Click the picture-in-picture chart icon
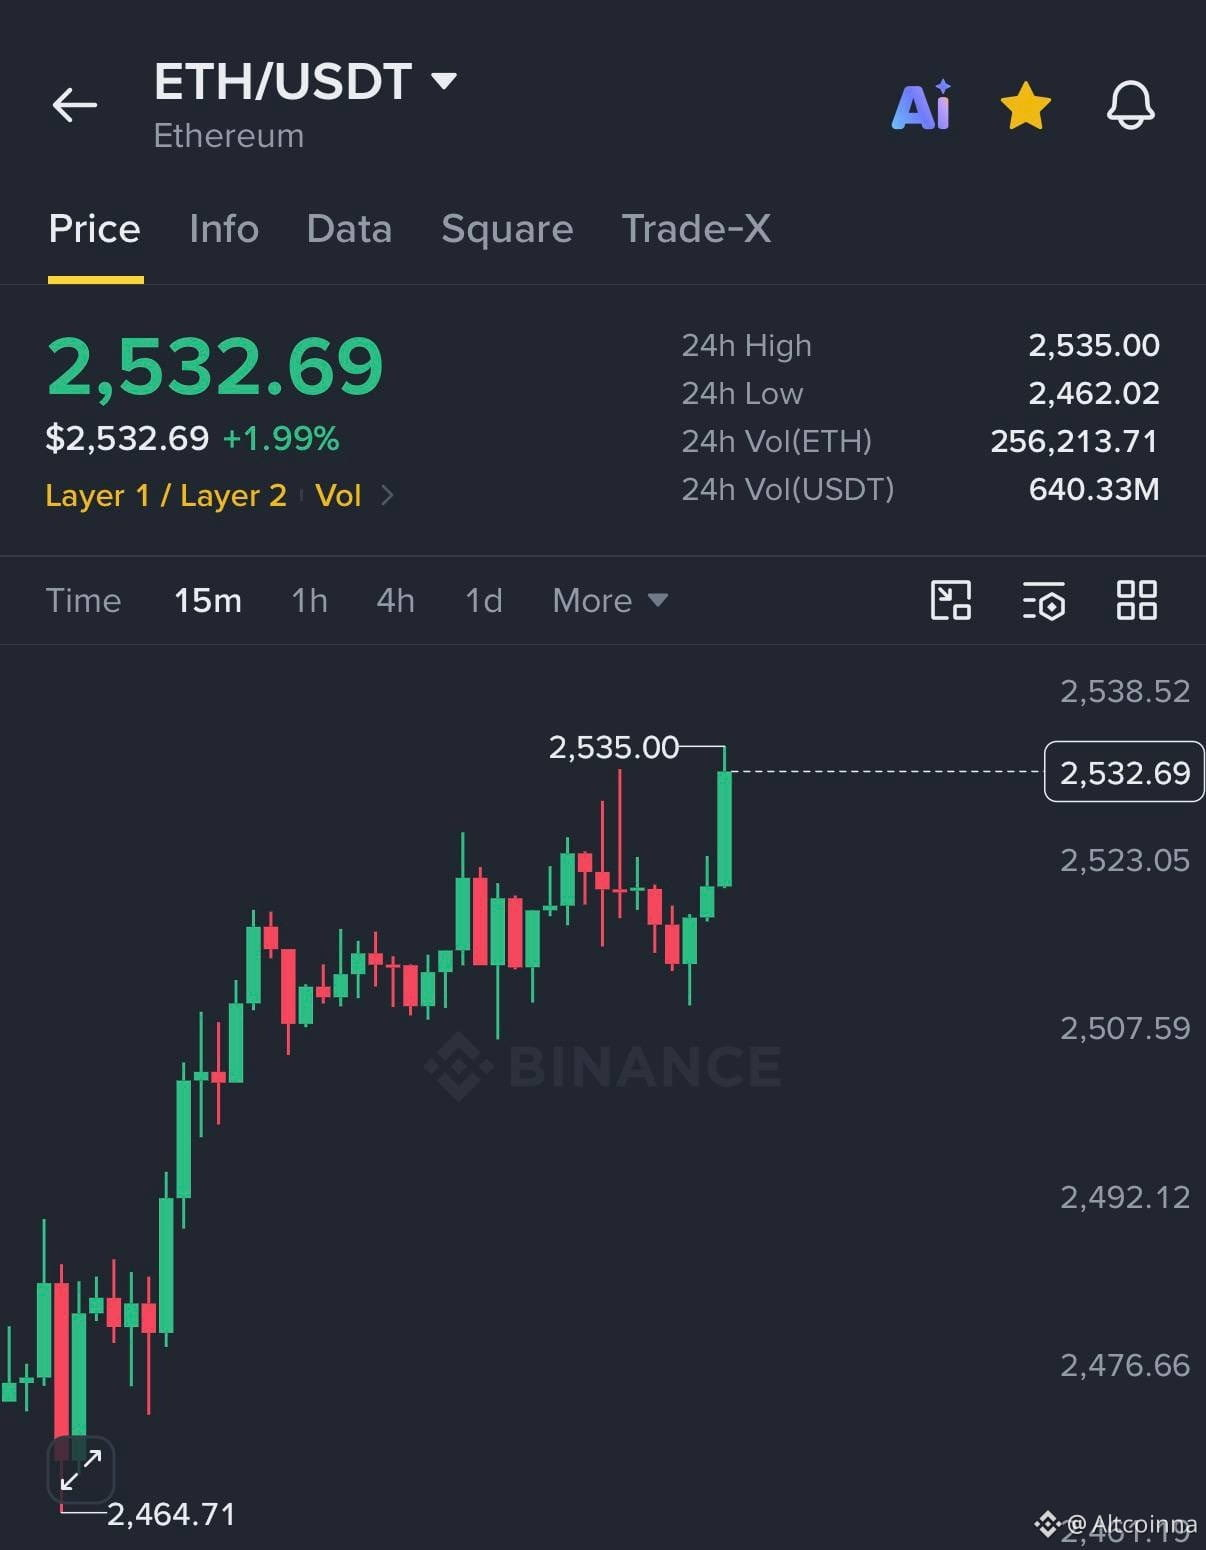The image size is (1206, 1550). 951,600
